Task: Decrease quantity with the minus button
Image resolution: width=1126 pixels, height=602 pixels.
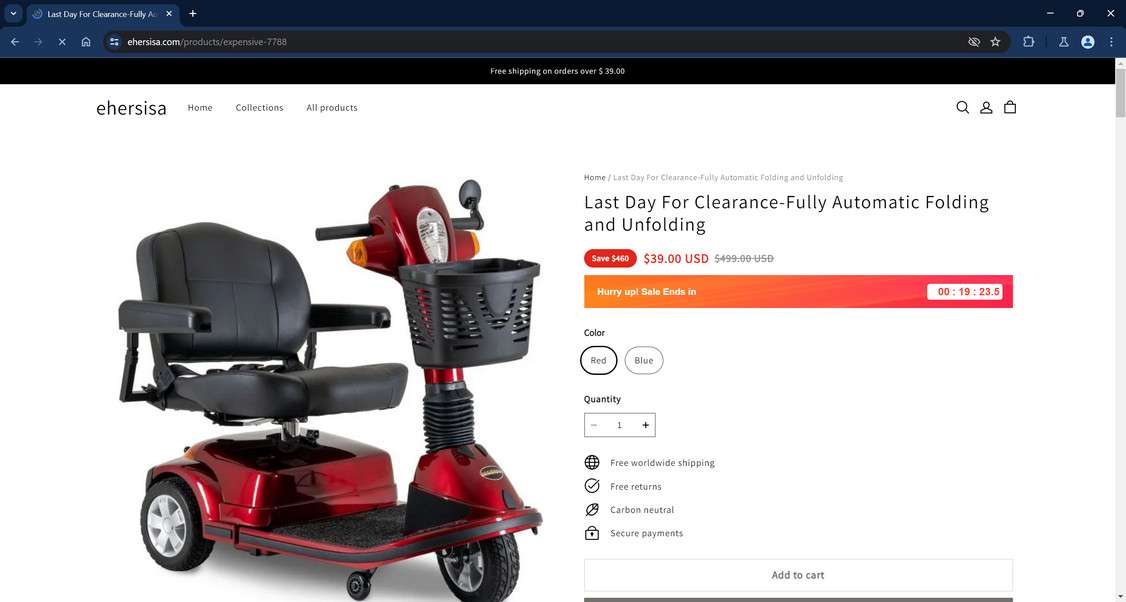Action: [594, 425]
